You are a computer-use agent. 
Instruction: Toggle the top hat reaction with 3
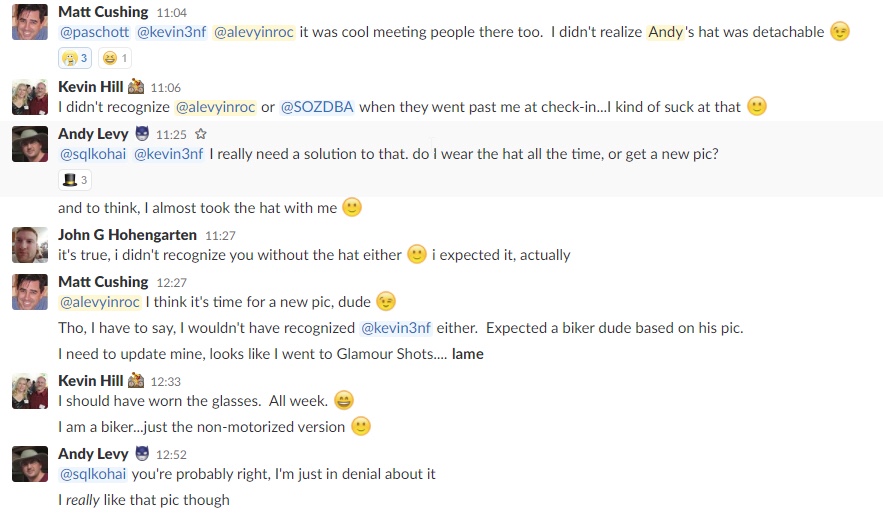75,180
